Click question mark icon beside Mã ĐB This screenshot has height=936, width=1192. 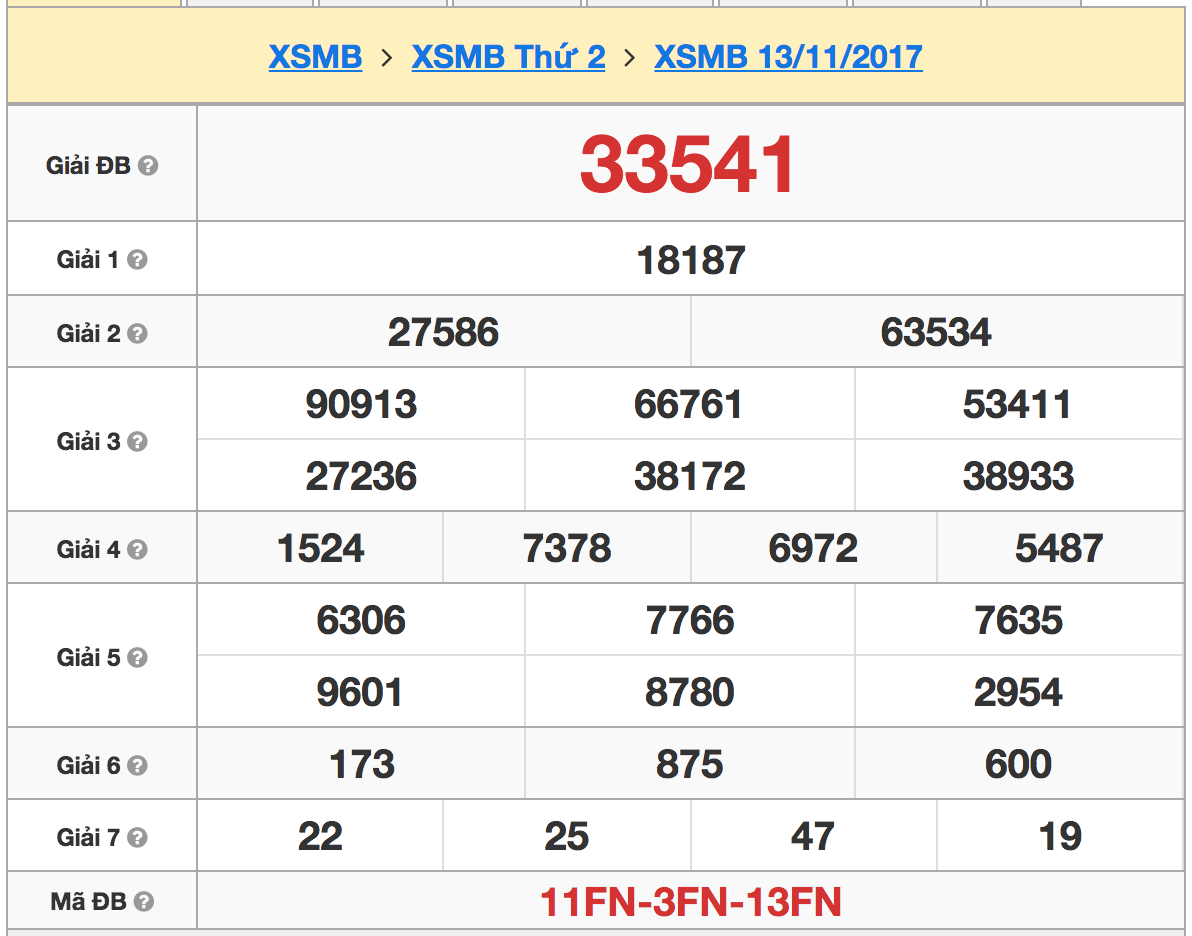click(x=144, y=902)
